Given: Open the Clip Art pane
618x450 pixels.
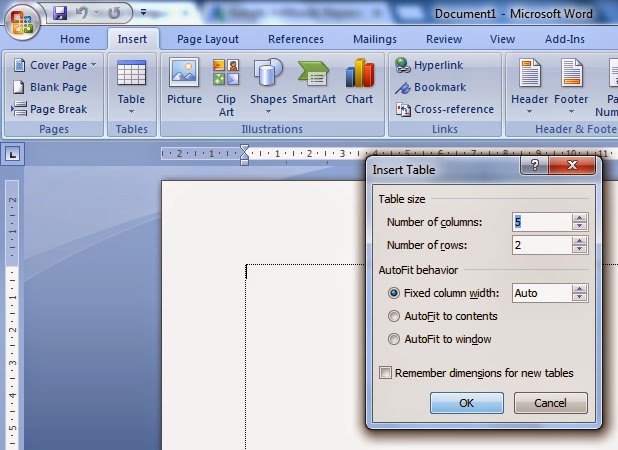Looking at the screenshot, I should click(x=226, y=87).
